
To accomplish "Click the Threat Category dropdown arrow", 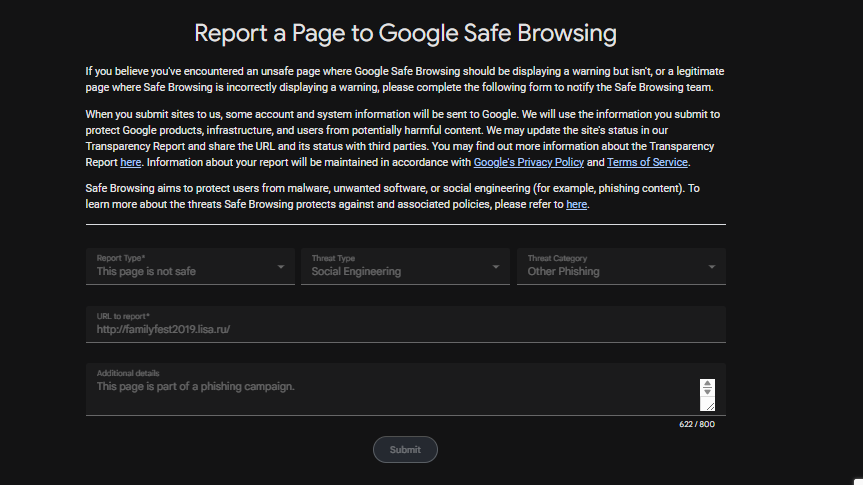I will tap(712, 267).
